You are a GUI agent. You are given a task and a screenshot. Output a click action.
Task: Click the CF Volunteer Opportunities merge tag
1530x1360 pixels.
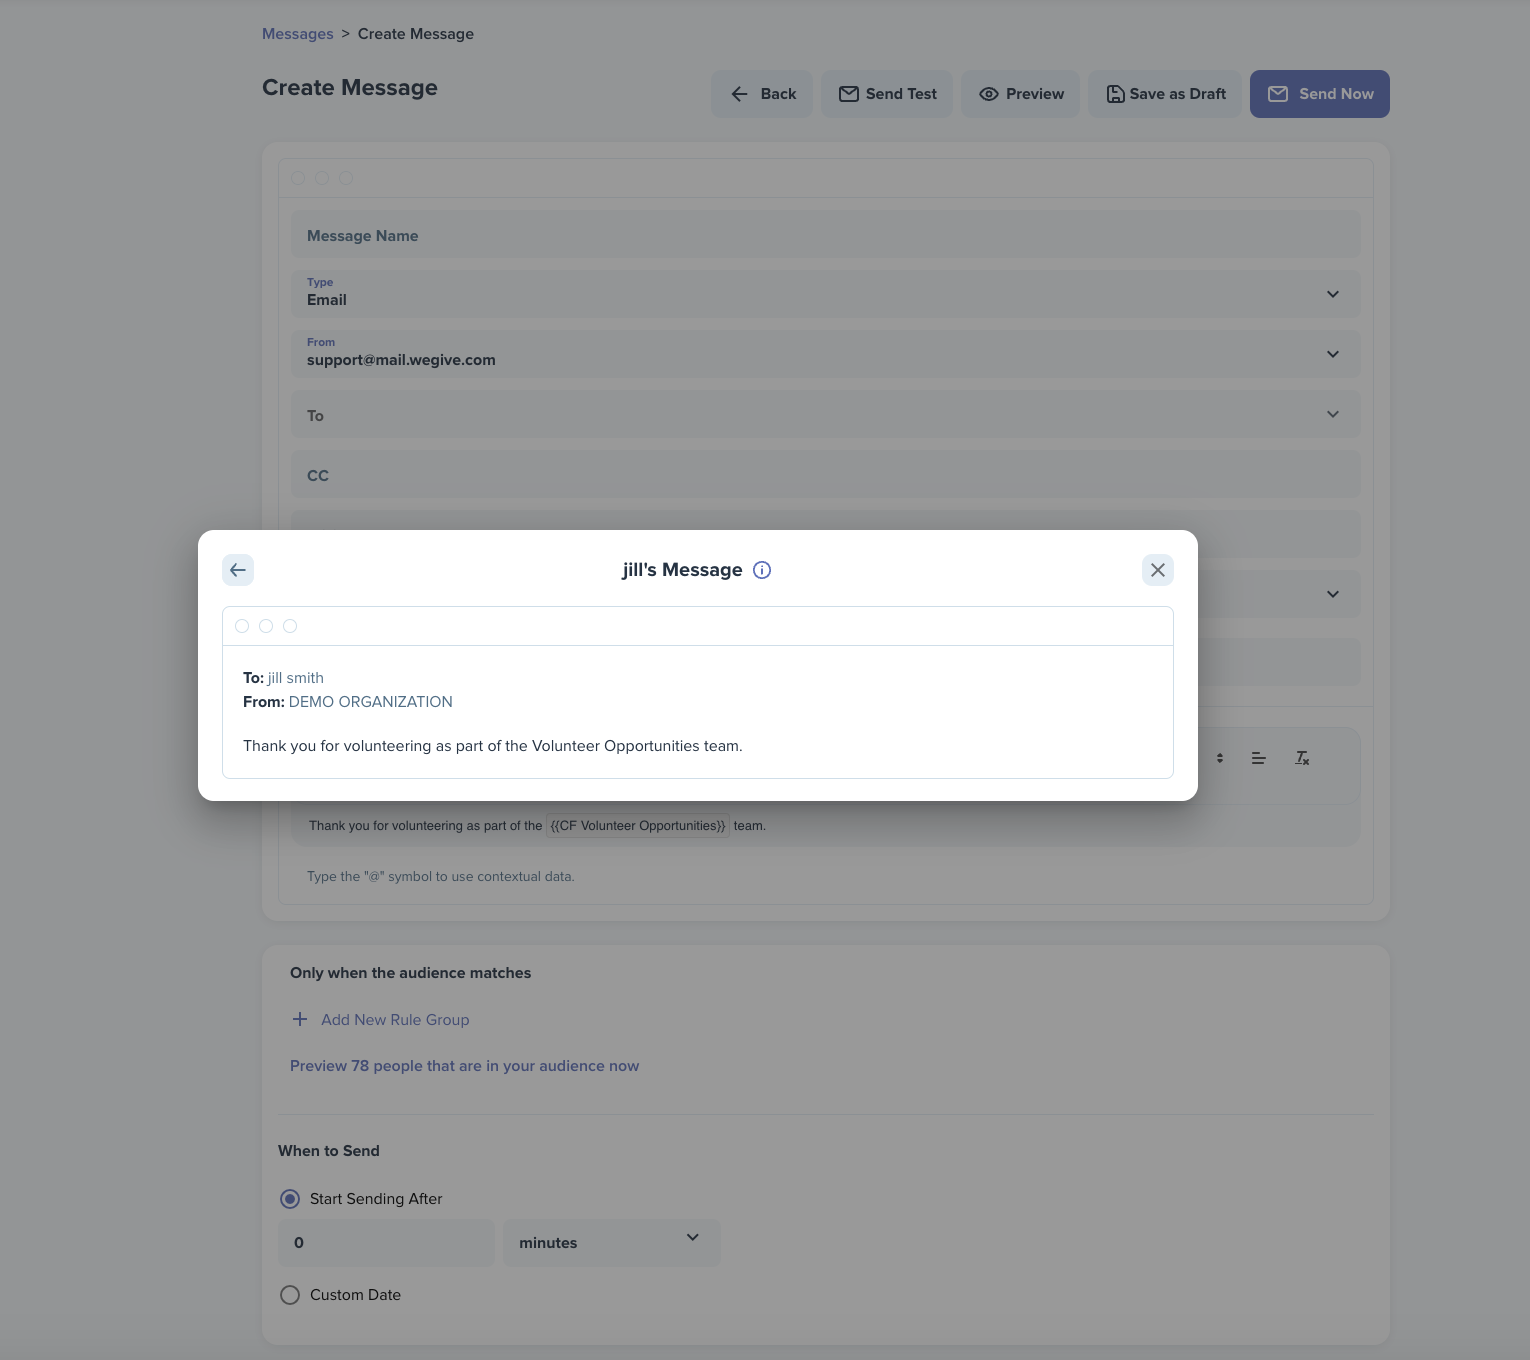click(x=638, y=826)
